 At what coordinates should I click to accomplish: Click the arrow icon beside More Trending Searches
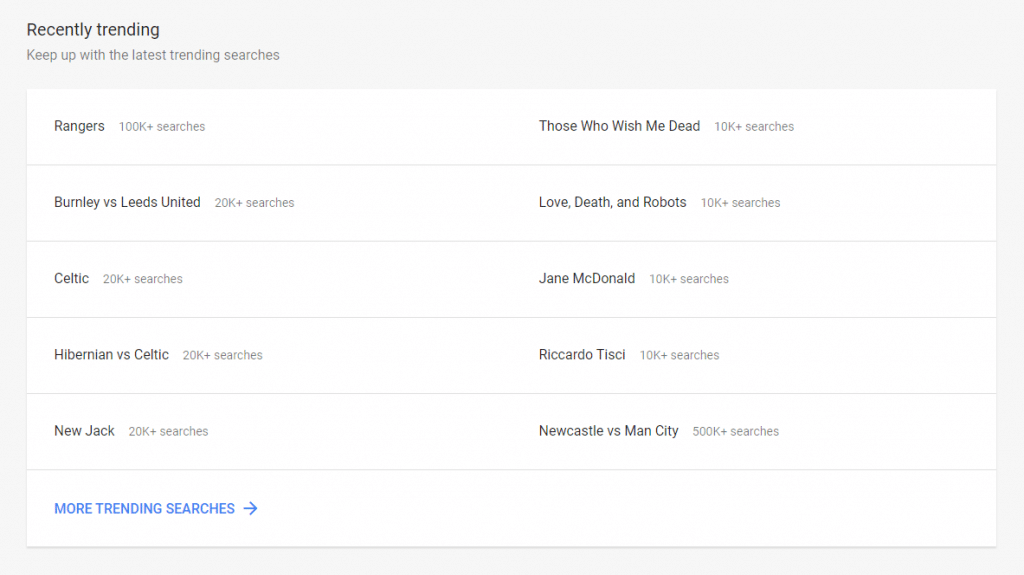[250, 509]
